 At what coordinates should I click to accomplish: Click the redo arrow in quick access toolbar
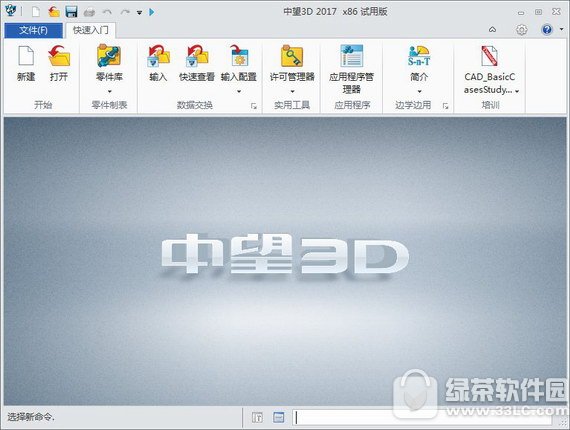click(125, 12)
